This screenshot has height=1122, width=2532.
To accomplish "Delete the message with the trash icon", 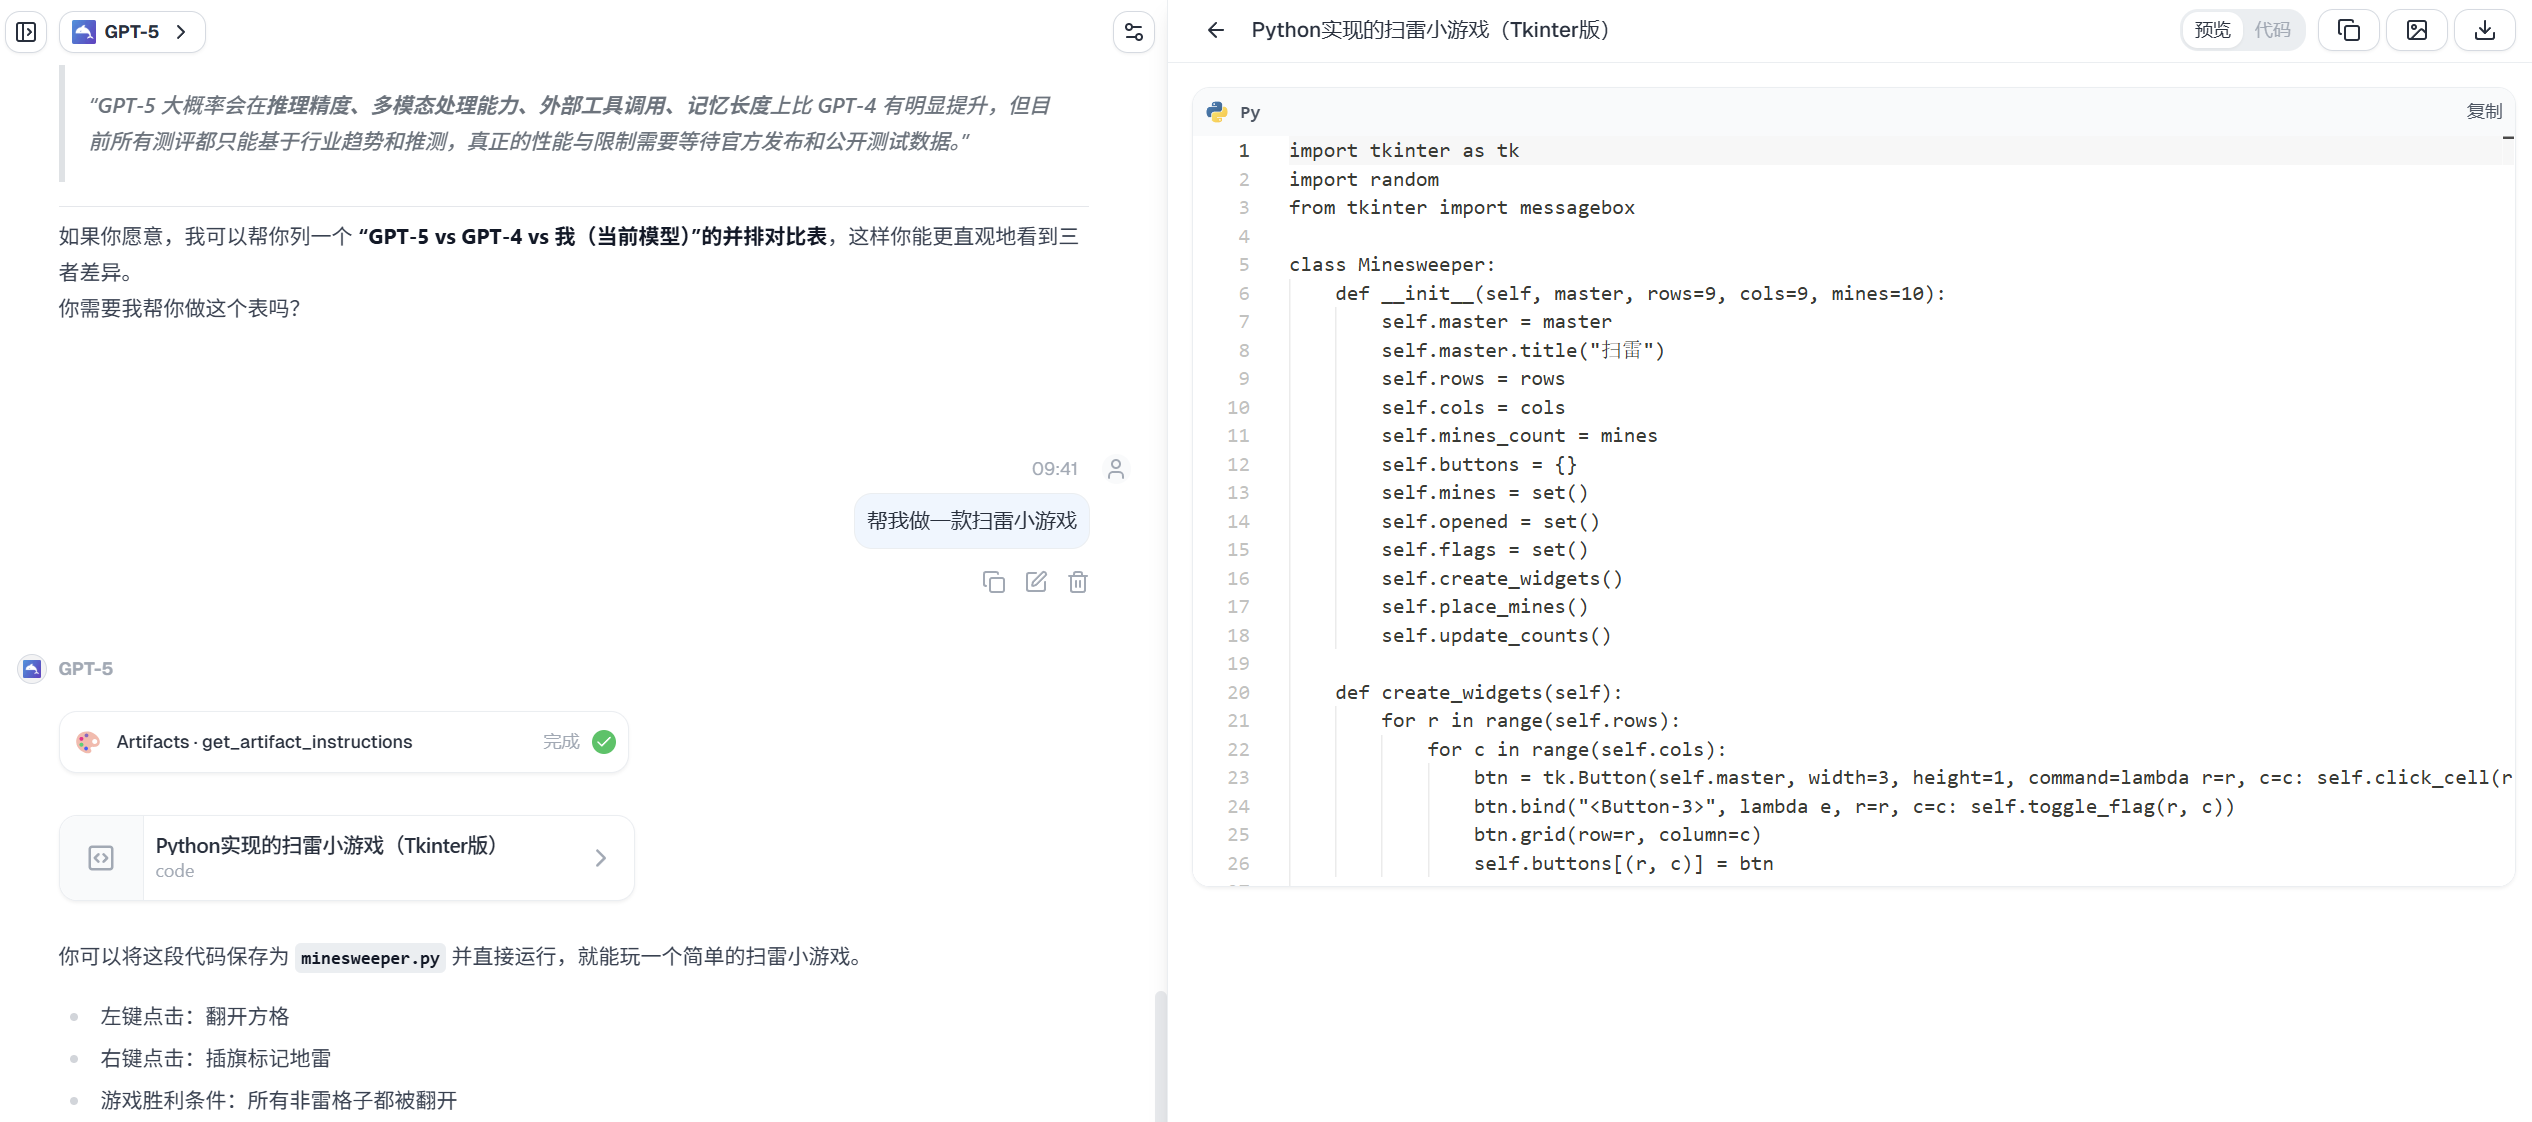I will point(1078,581).
